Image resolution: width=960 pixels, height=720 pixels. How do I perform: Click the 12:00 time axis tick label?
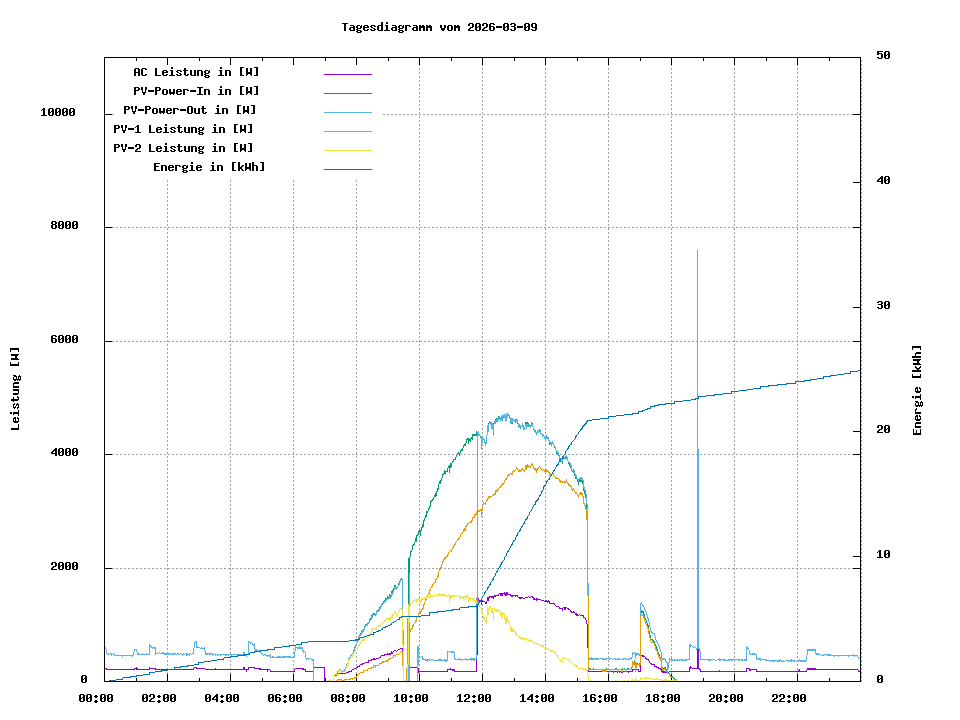tap(475, 698)
